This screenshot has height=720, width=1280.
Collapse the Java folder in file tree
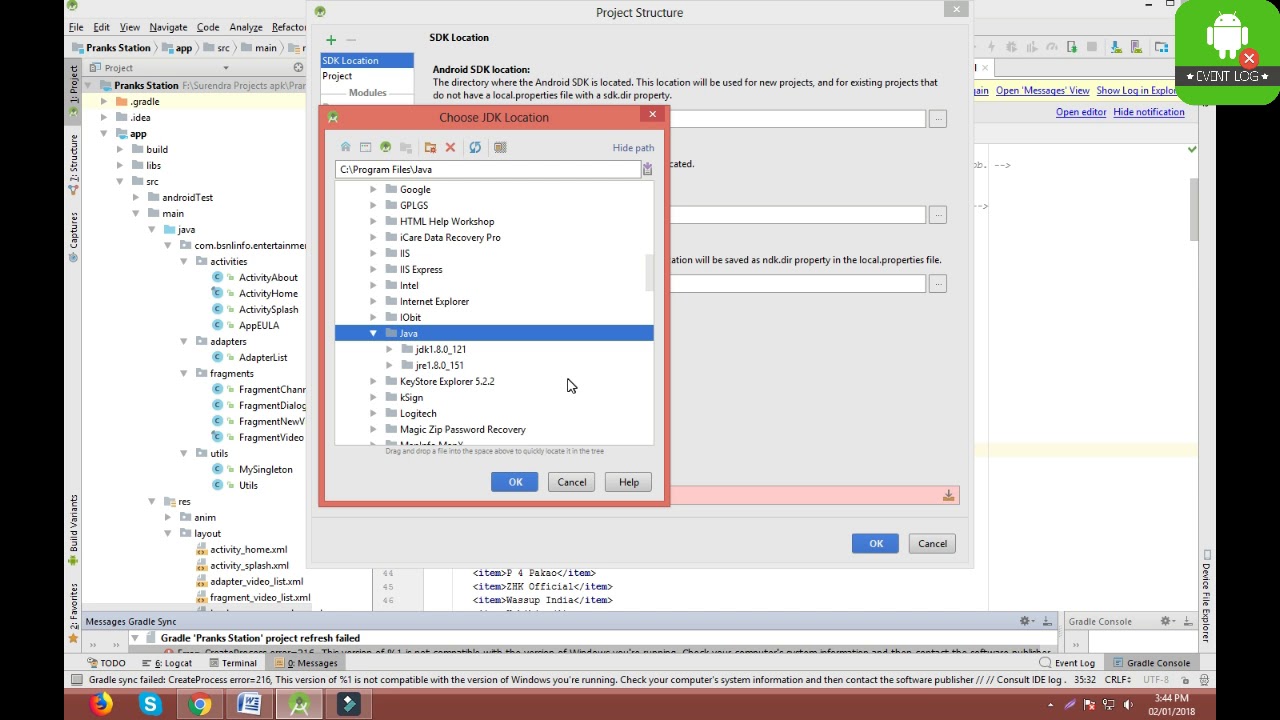[x=374, y=333]
